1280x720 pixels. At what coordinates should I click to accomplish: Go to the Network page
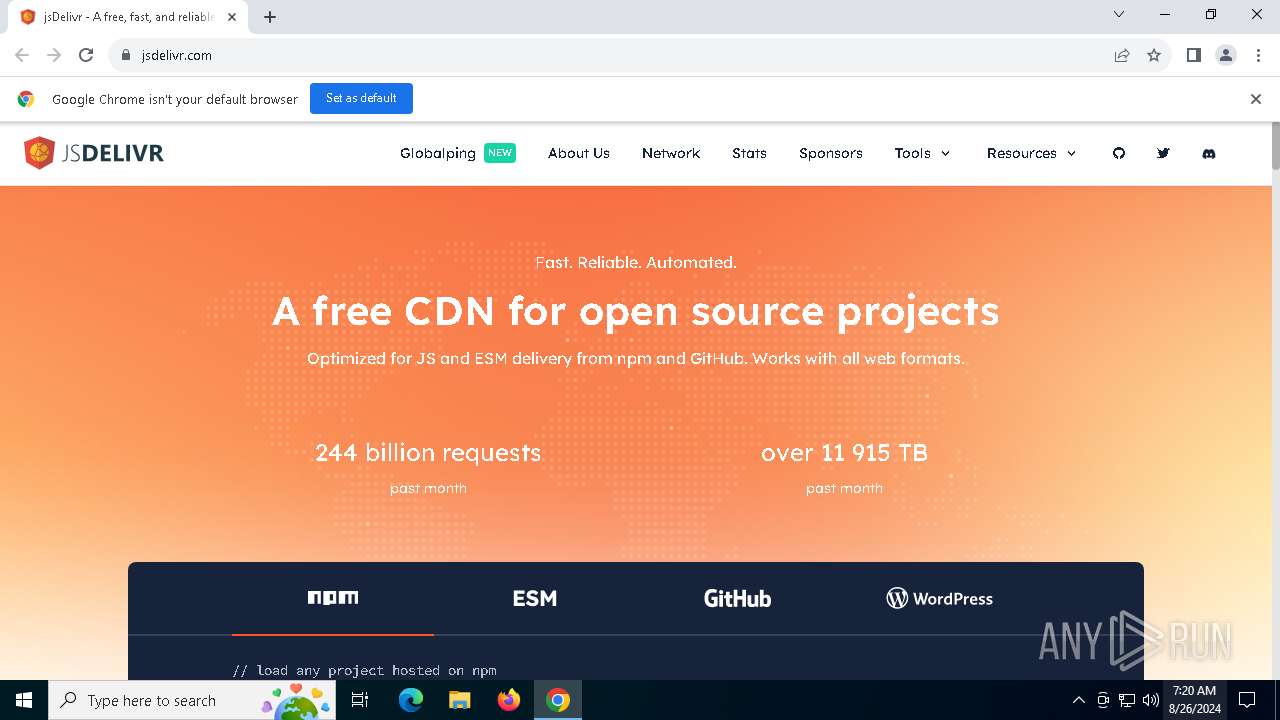click(671, 153)
